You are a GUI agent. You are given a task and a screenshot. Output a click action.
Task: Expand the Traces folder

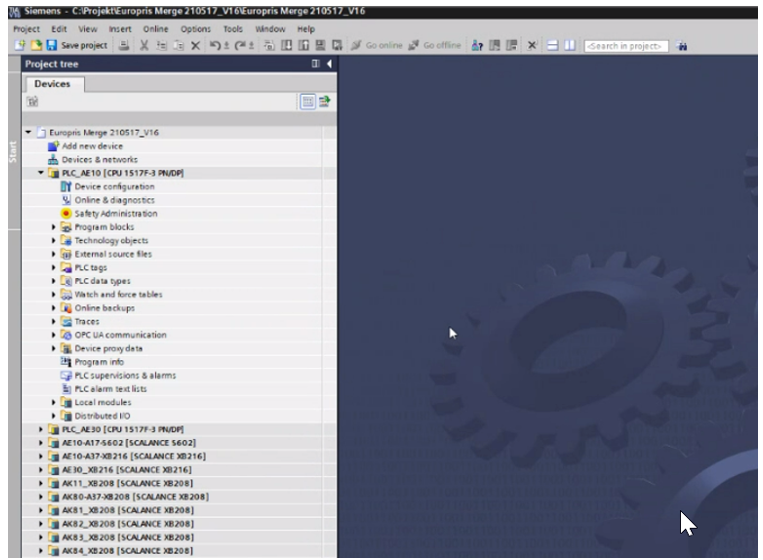tap(54, 321)
